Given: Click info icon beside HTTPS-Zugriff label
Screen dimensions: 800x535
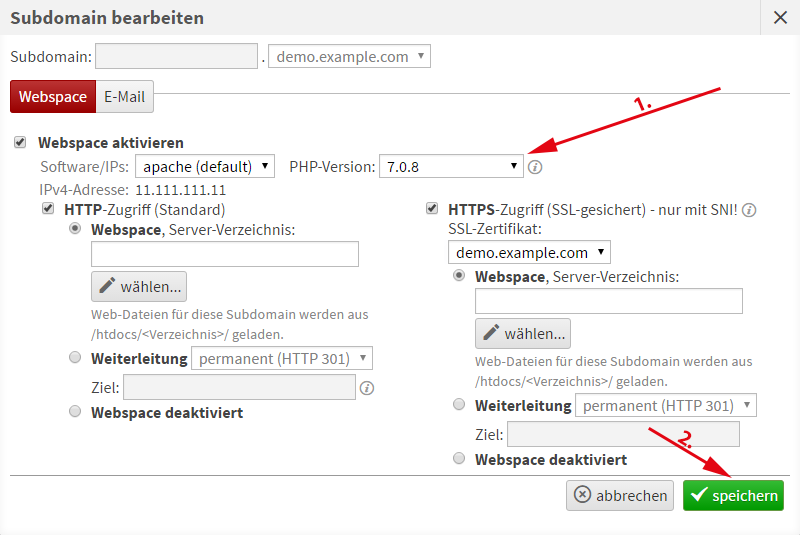Looking at the screenshot, I should tap(749, 210).
